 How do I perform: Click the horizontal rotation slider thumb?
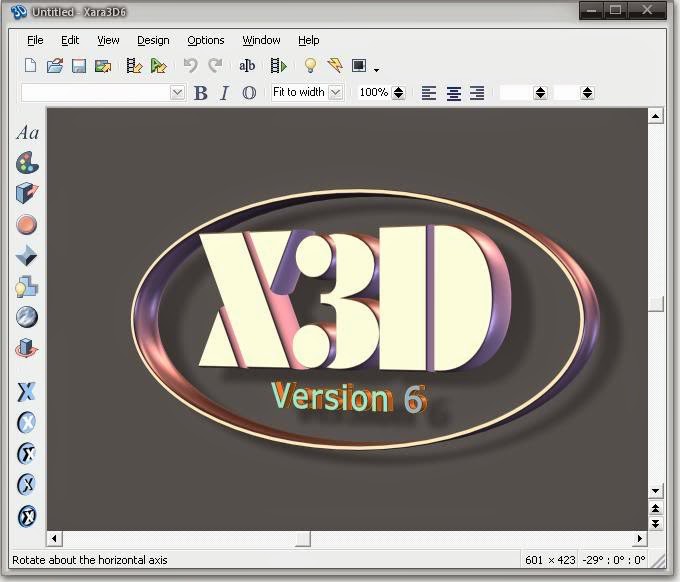pos(303,539)
